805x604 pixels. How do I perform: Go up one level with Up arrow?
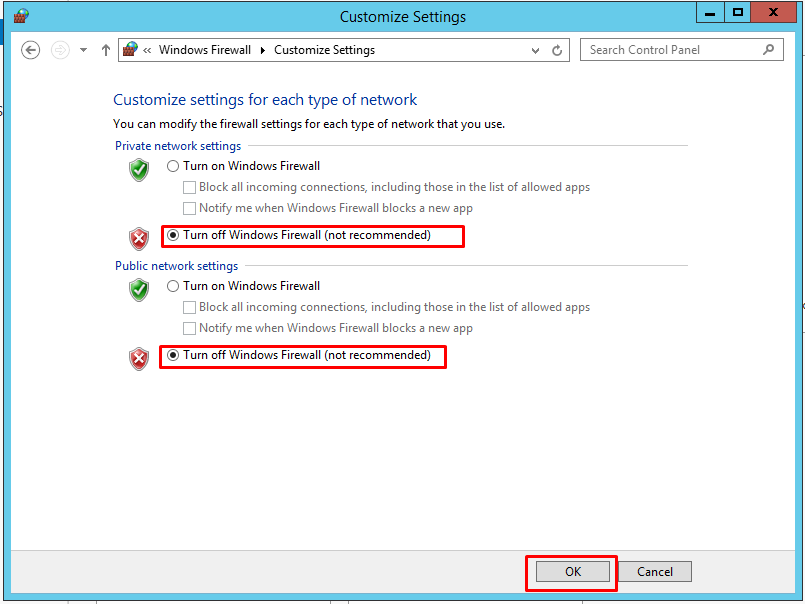pyautogui.click(x=106, y=50)
